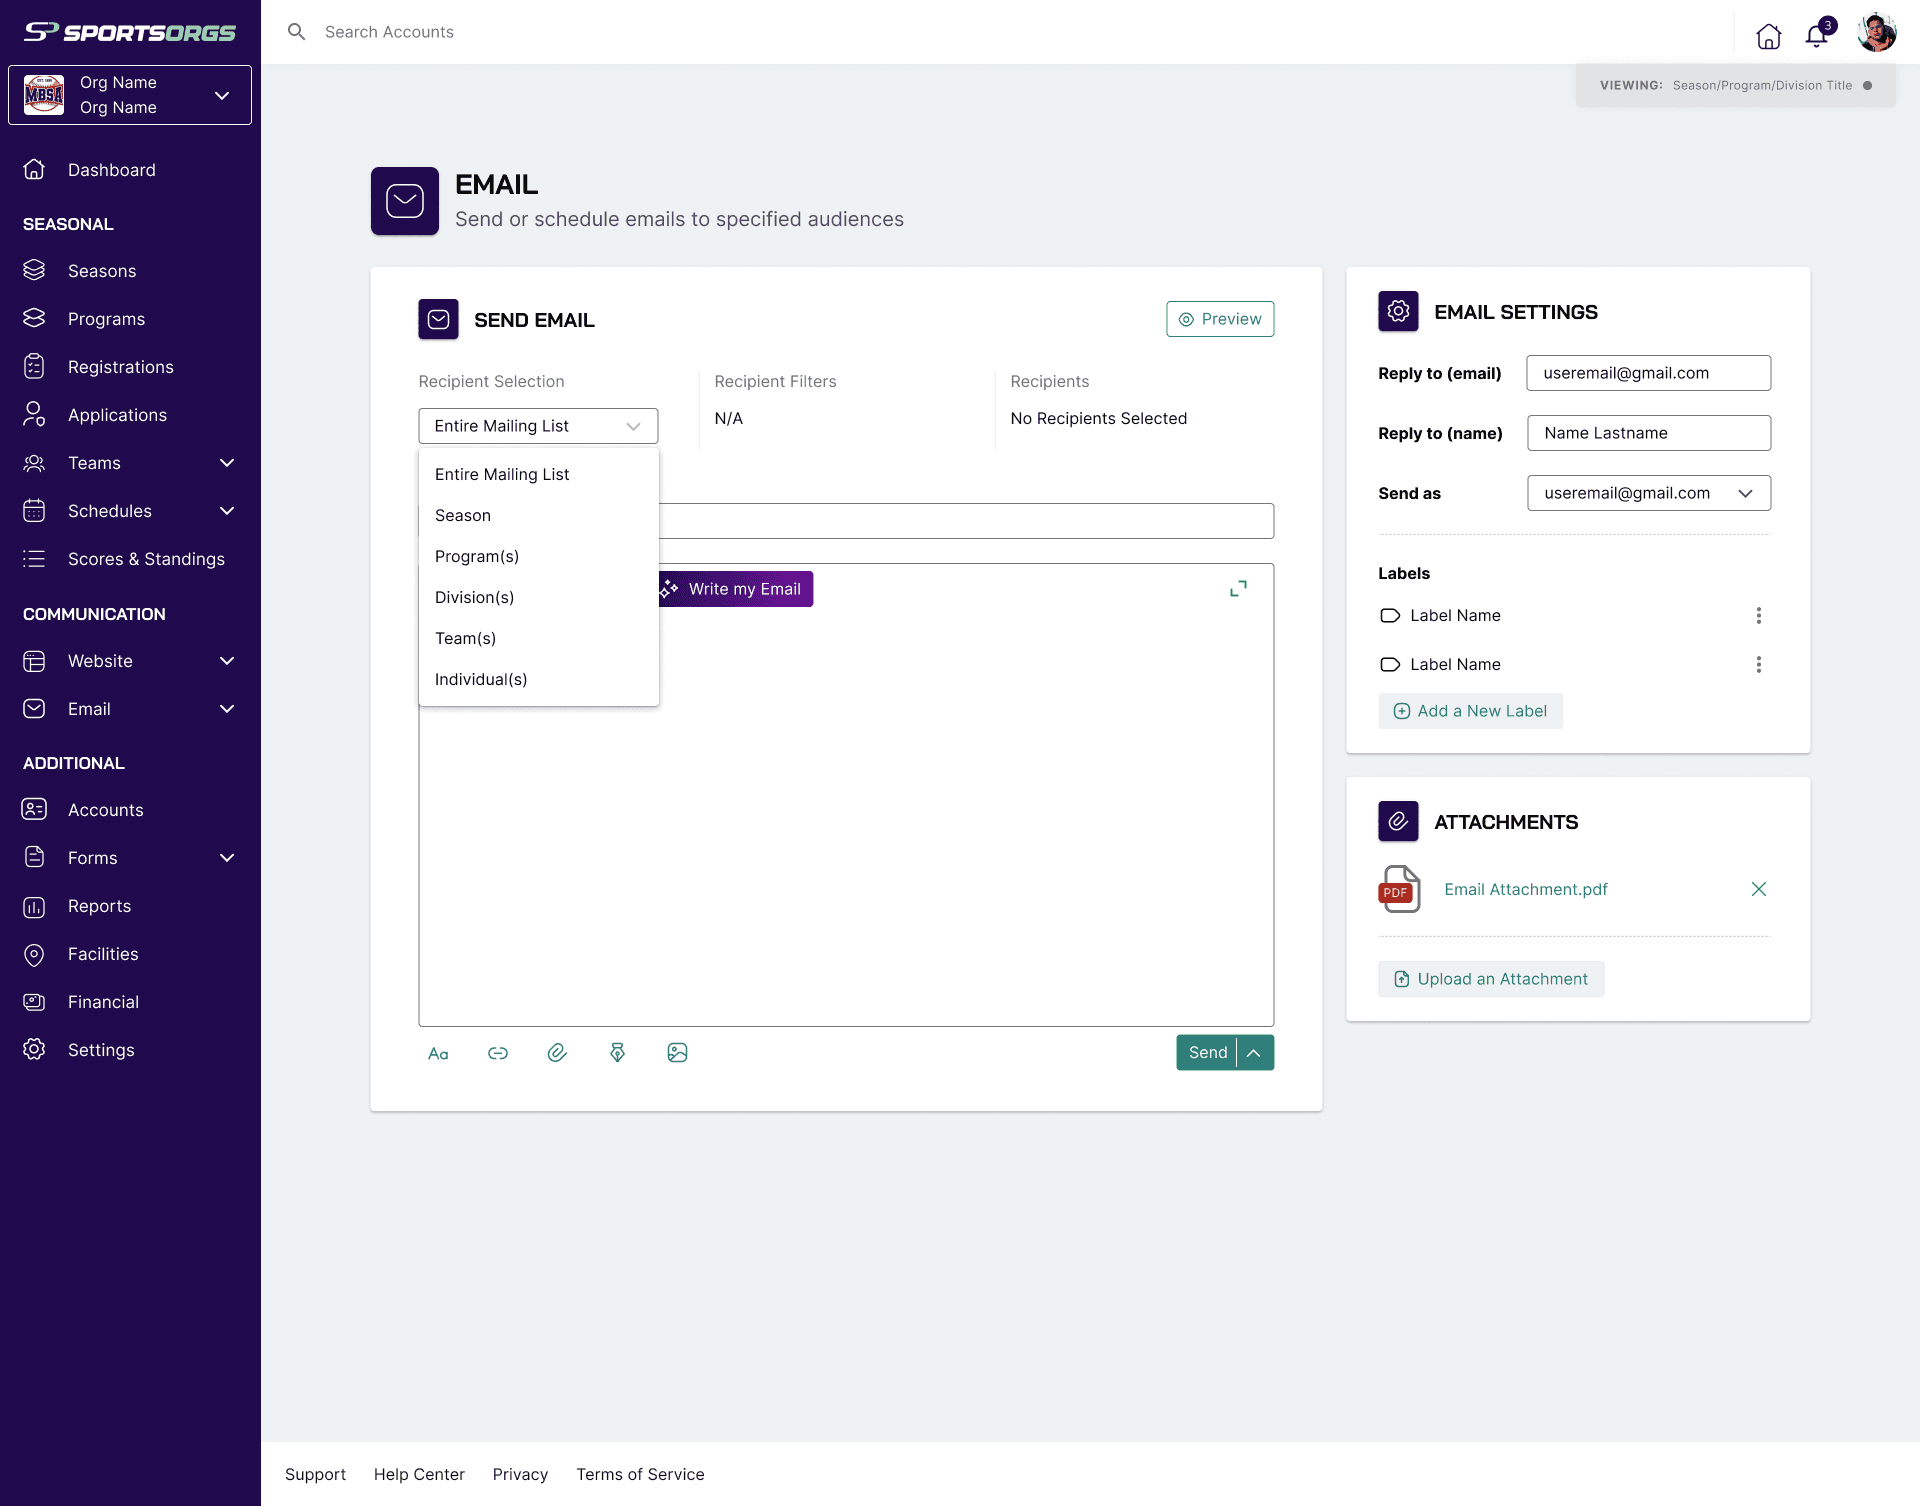Image resolution: width=1920 pixels, height=1506 pixels.
Task: Click the Reply to (name) input field
Action: 1648,433
